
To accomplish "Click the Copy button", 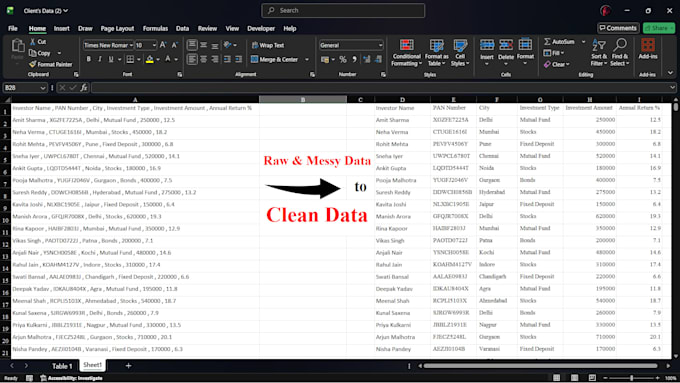I will (40, 53).
